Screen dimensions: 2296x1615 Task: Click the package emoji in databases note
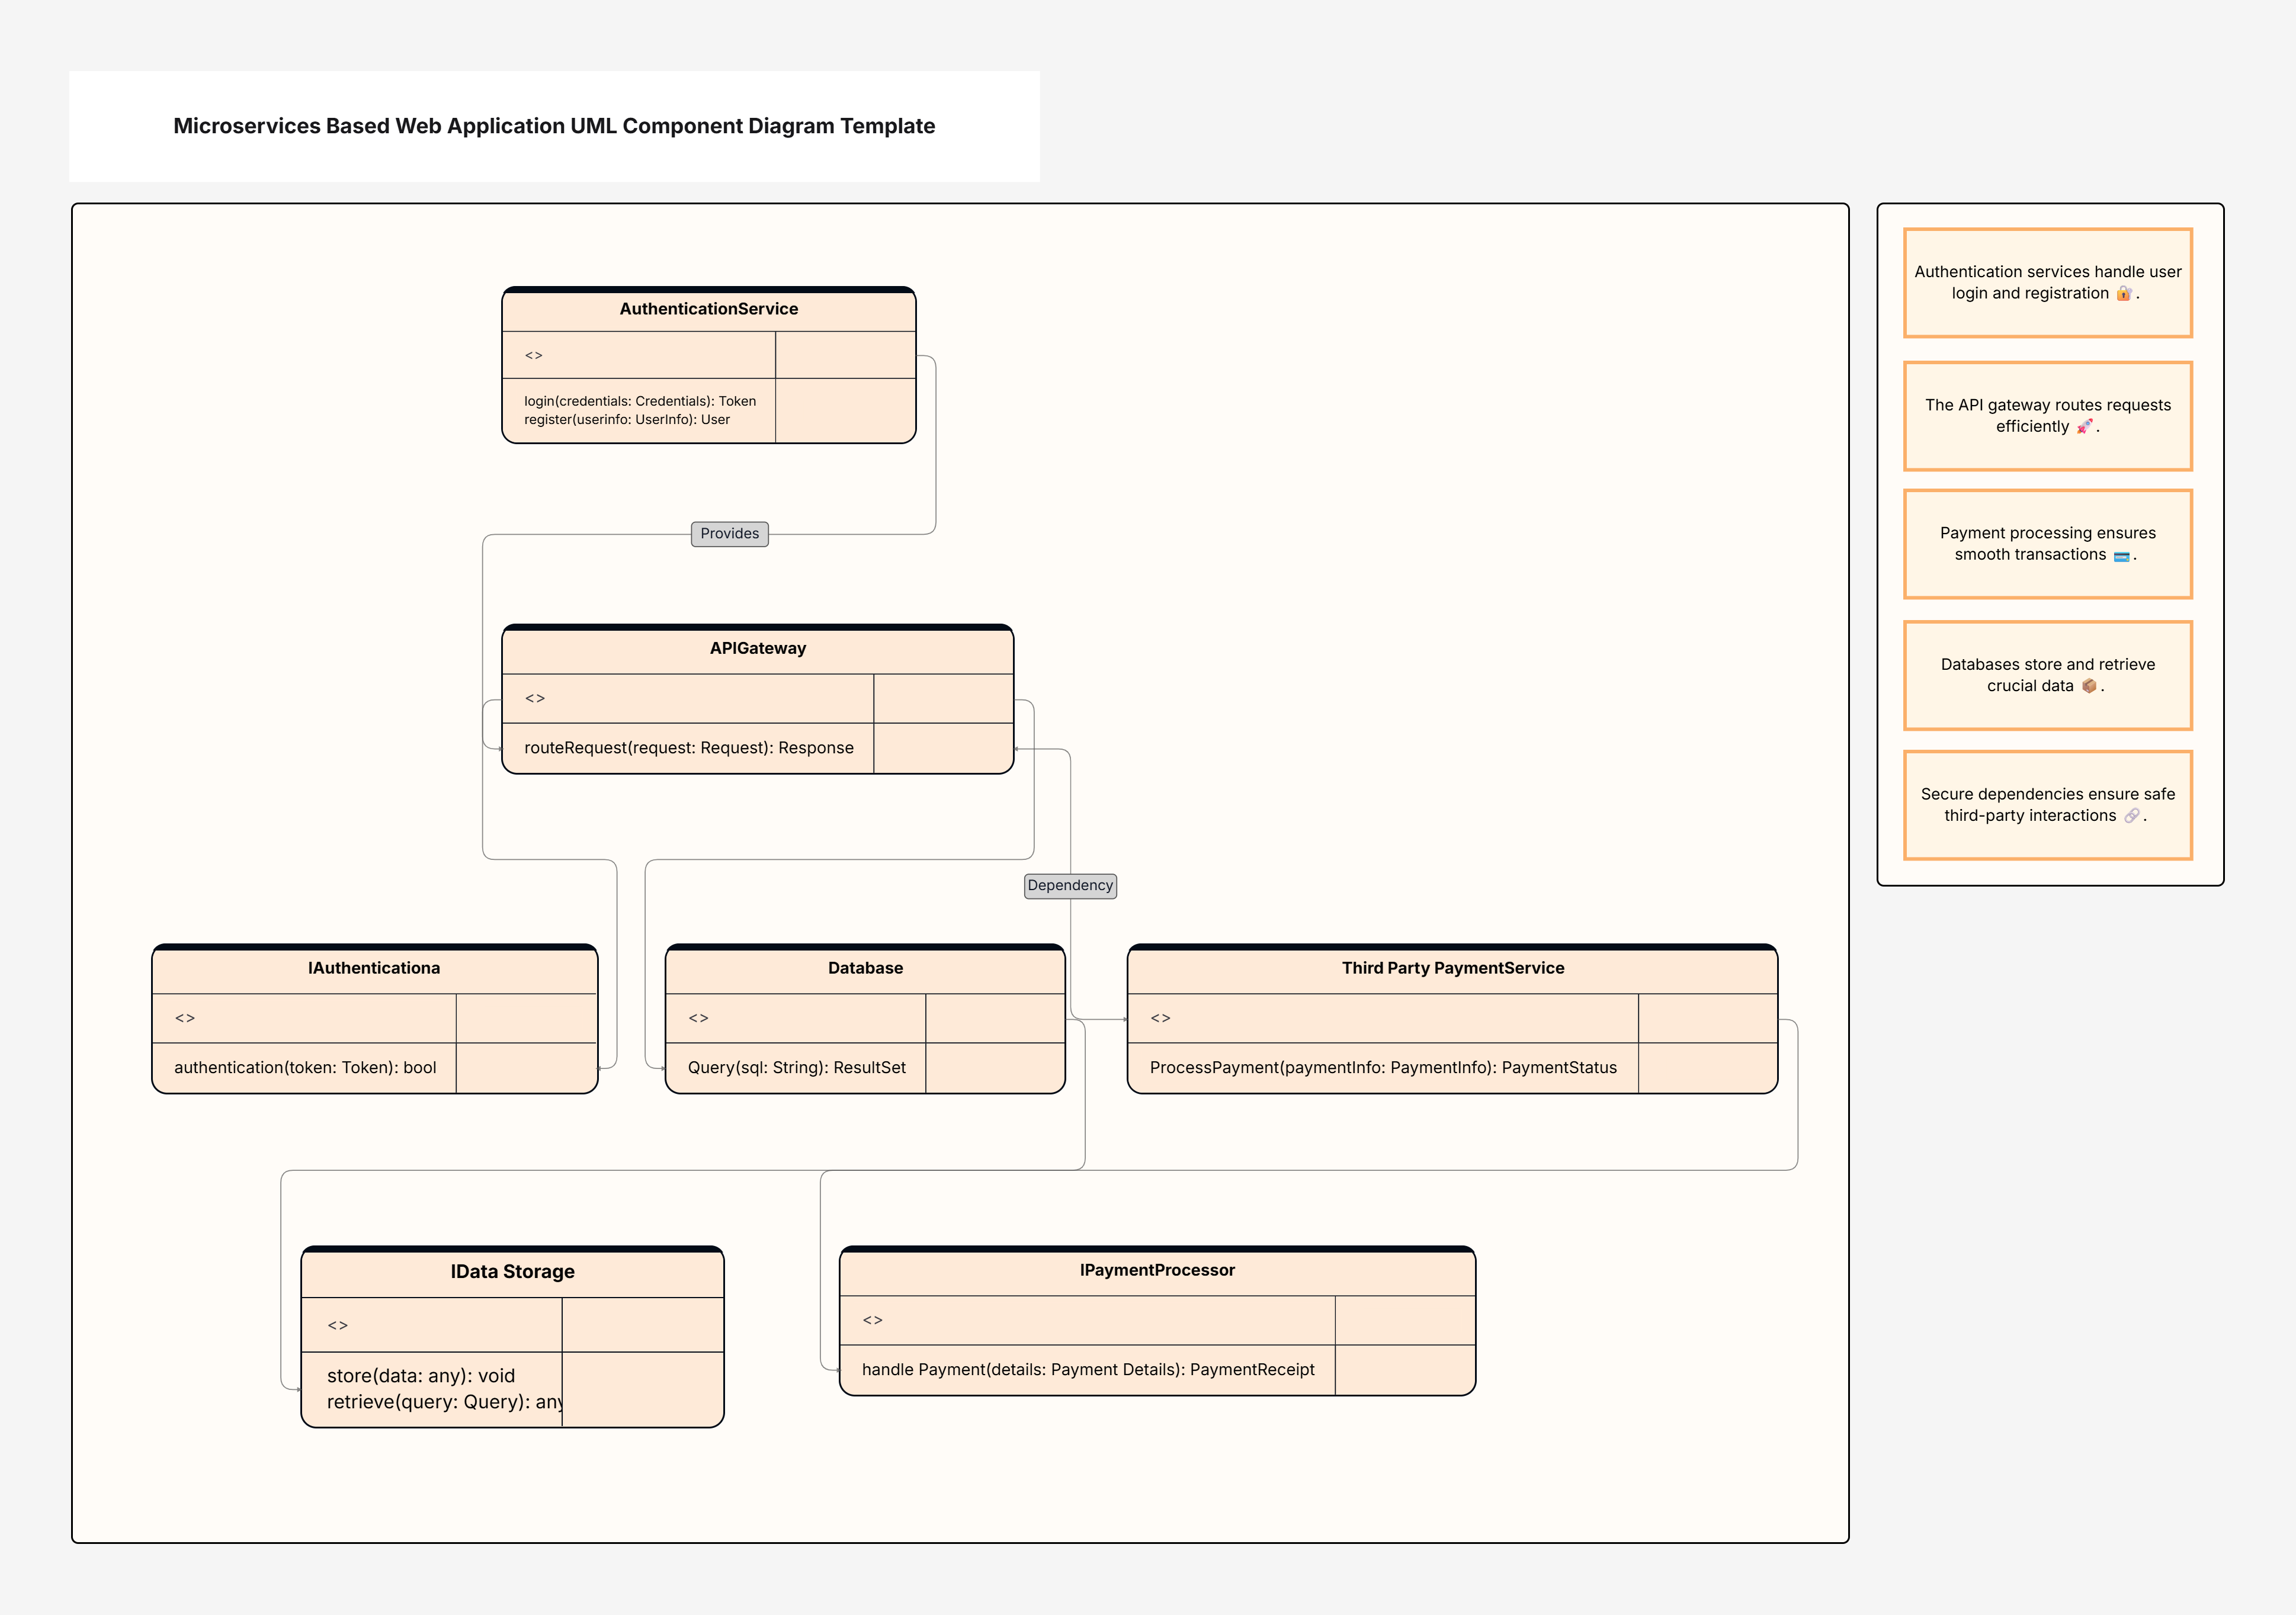(2089, 686)
